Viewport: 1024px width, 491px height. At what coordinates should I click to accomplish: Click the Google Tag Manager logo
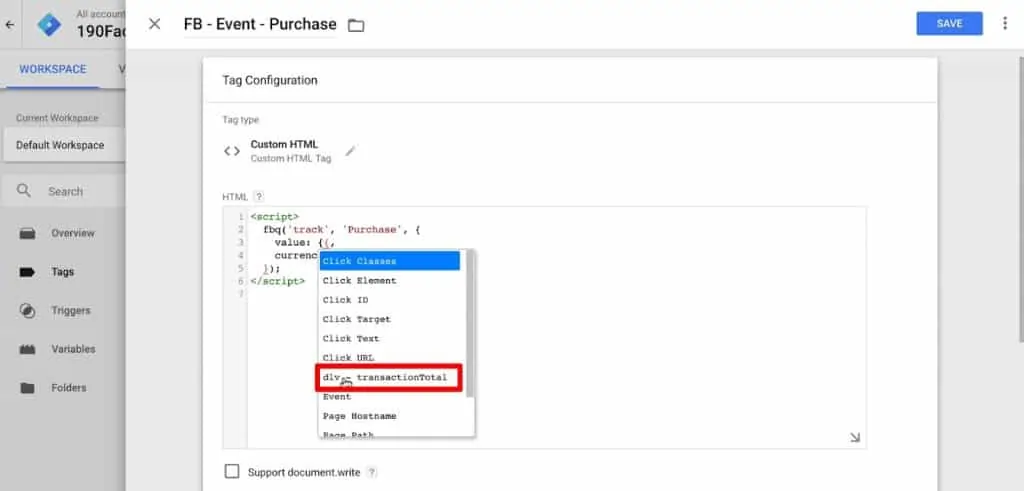[49, 25]
